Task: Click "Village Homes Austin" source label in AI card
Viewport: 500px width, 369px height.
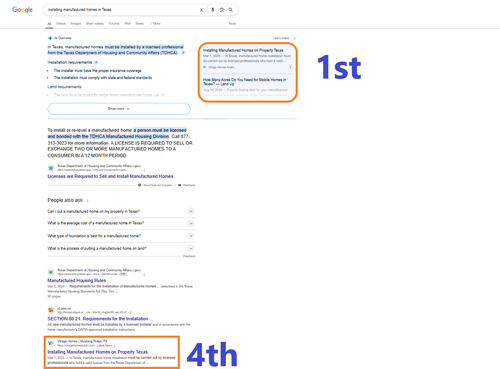Action: point(221,67)
